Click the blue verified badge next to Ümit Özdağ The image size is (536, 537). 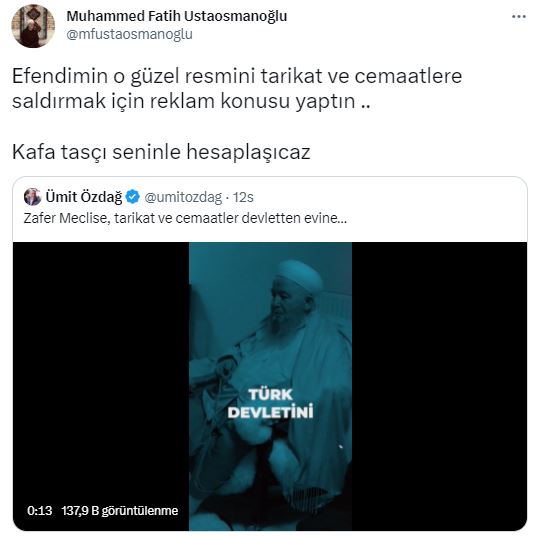[133, 197]
